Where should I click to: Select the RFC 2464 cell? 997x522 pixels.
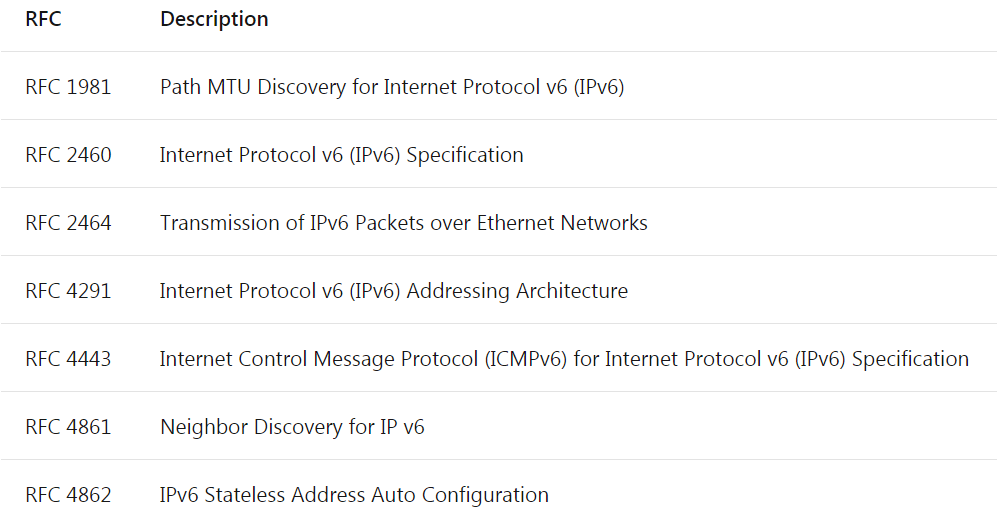68,223
